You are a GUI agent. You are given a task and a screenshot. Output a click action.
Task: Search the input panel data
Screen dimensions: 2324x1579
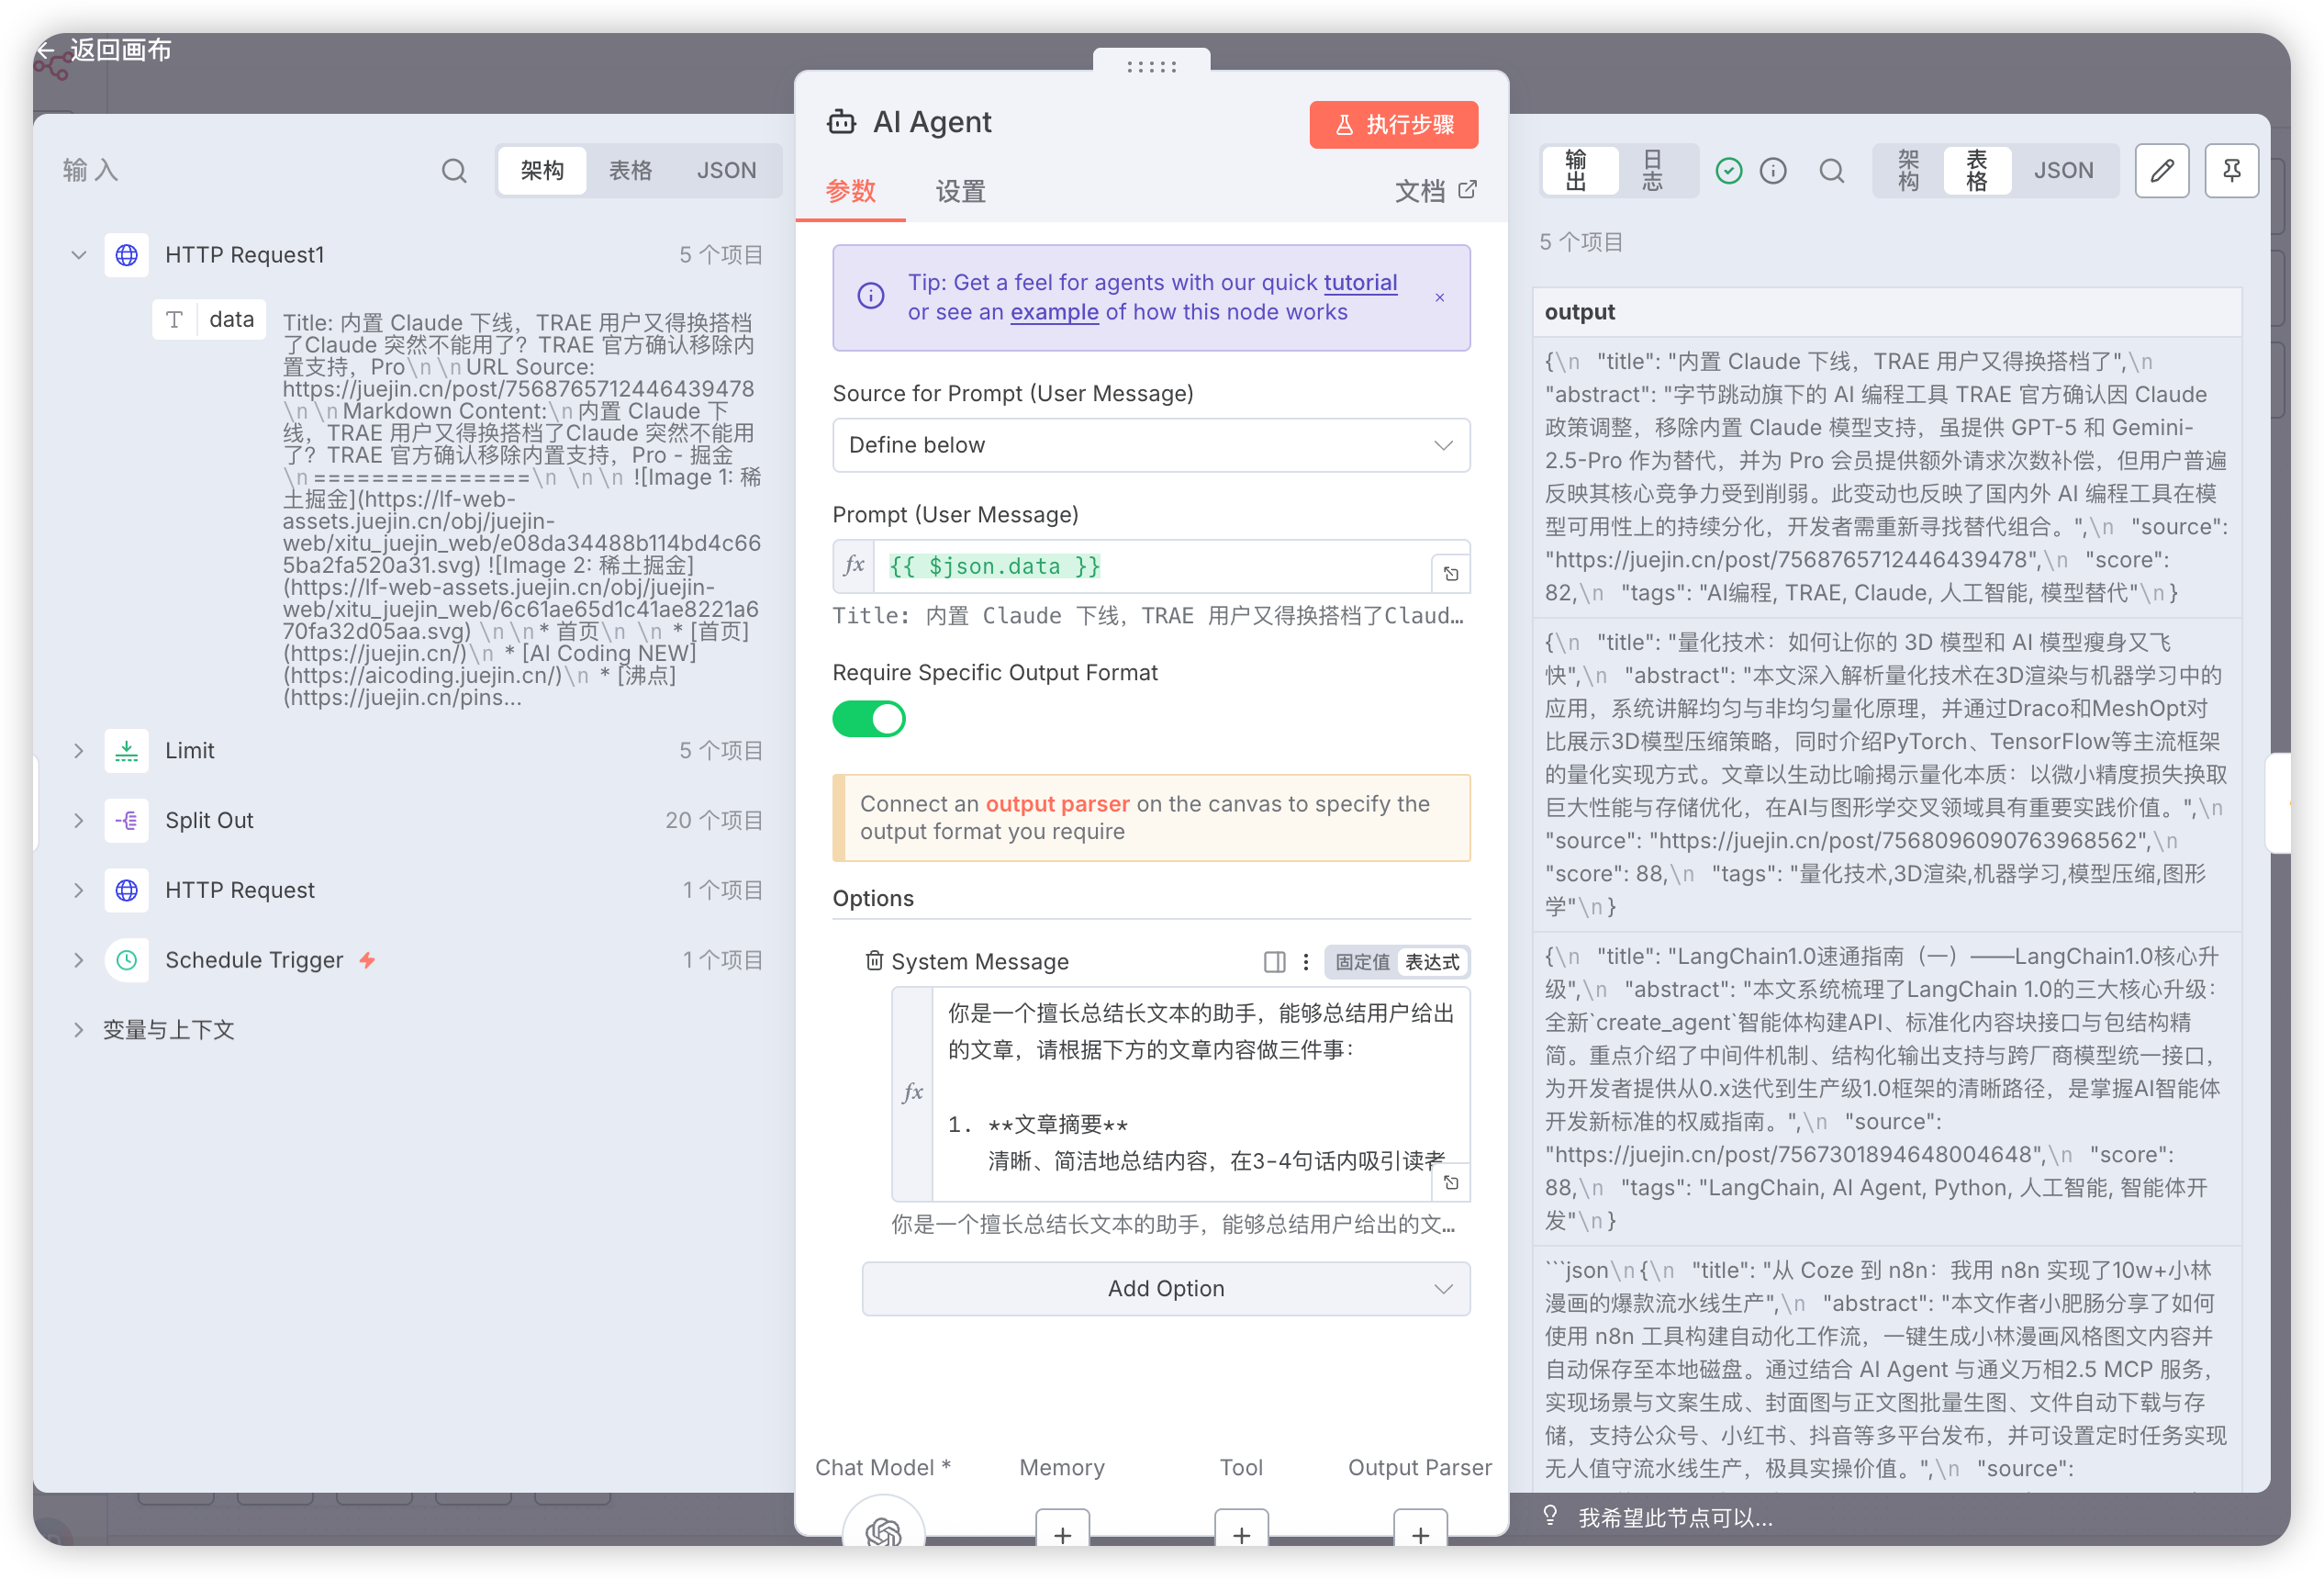tap(454, 171)
